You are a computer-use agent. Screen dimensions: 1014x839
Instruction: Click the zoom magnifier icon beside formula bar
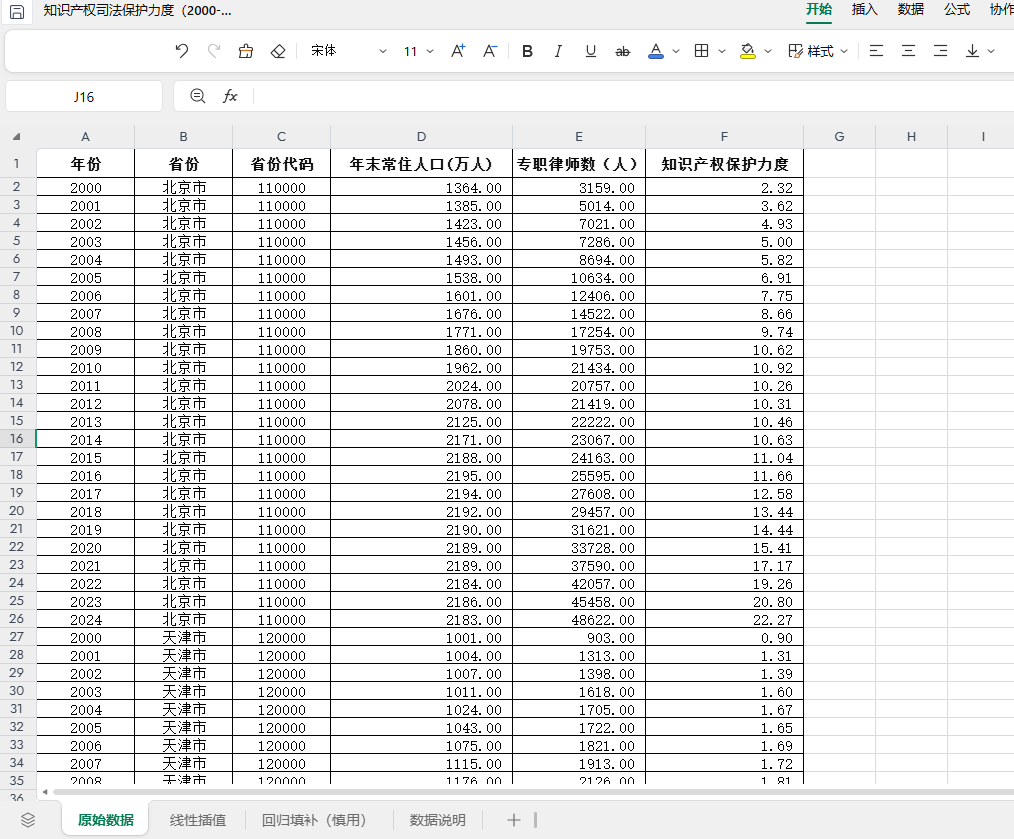point(198,96)
